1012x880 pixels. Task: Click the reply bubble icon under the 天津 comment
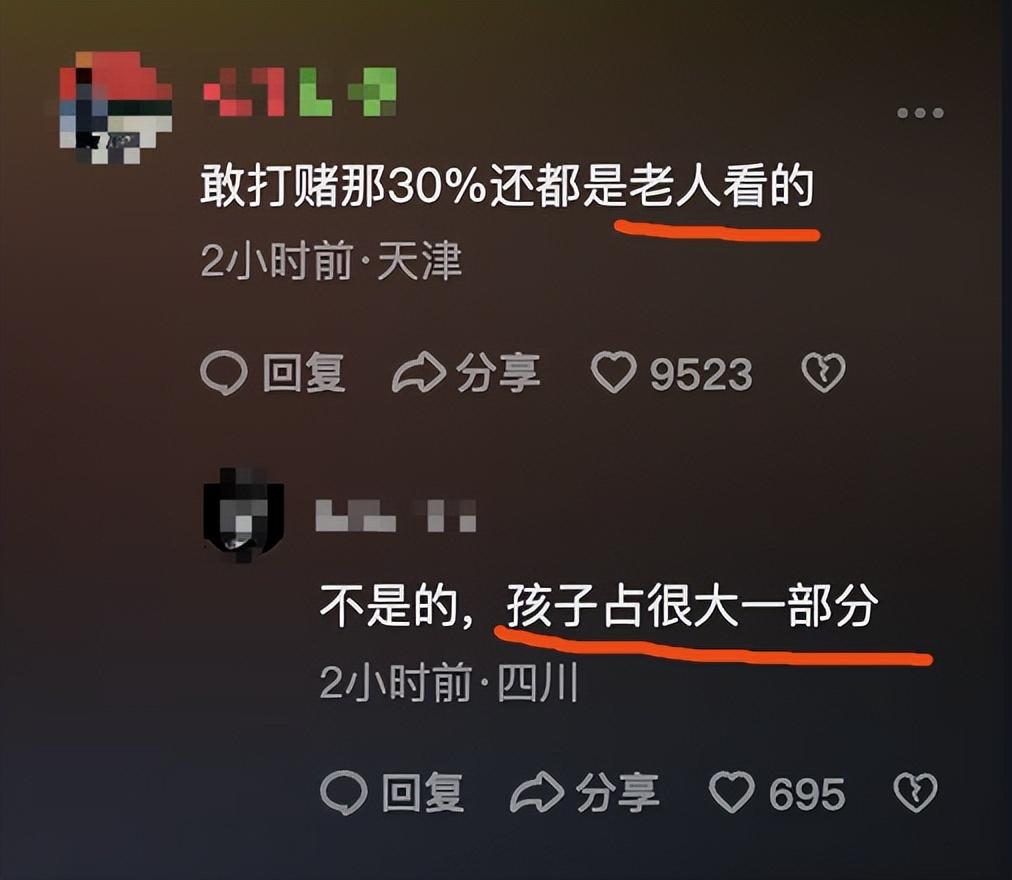(223, 373)
